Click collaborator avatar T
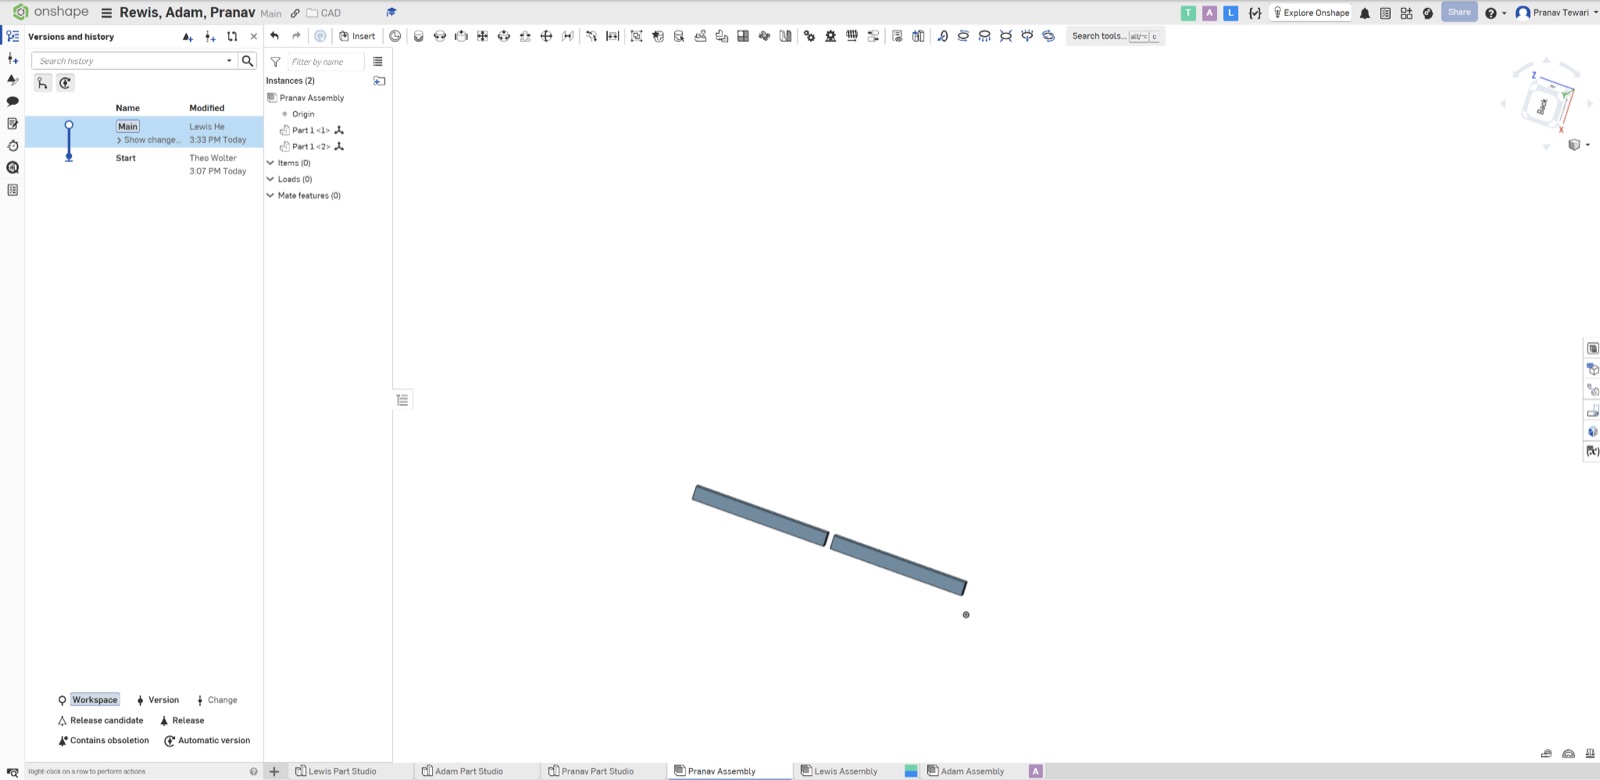The height and width of the screenshot is (780, 1600). (x=1188, y=13)
